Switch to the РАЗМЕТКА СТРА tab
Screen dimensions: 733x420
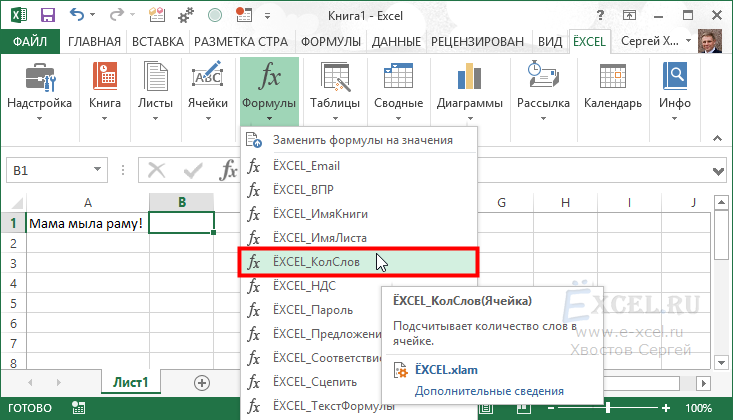[241, 42]
